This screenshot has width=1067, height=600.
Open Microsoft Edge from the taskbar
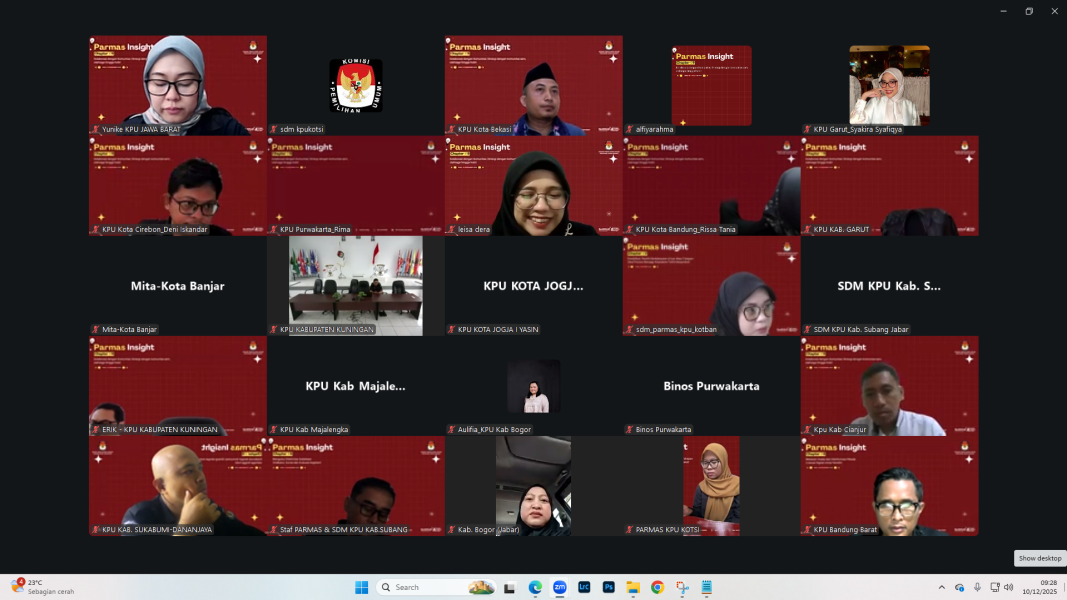[x=535, y=587]
